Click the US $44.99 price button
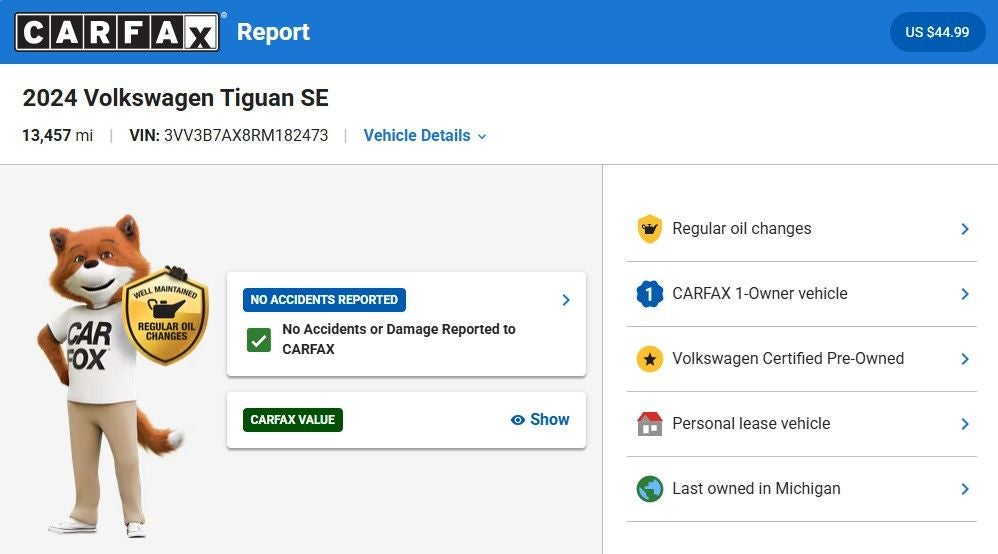Viewport: 998px width, 554px height. pyautogui.click(x=937, y=32)
